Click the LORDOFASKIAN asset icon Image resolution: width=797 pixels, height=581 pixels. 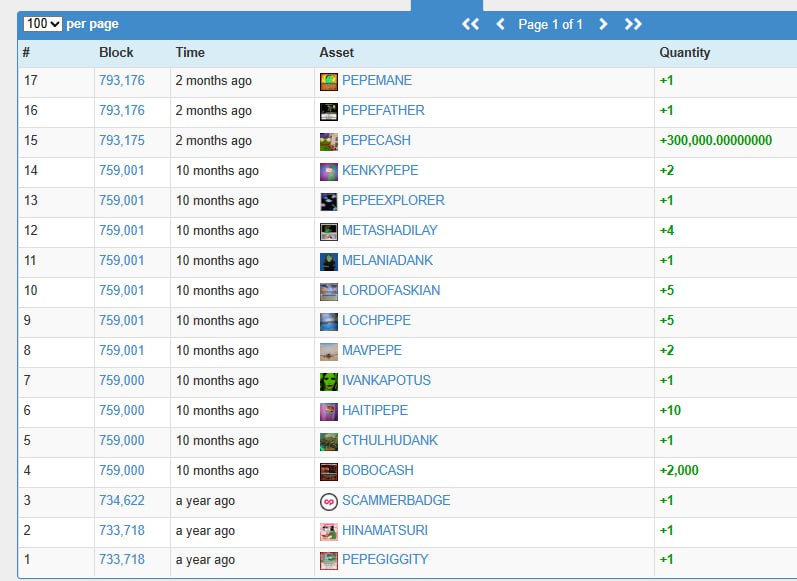pyautogui.click(x=329, y=292)
